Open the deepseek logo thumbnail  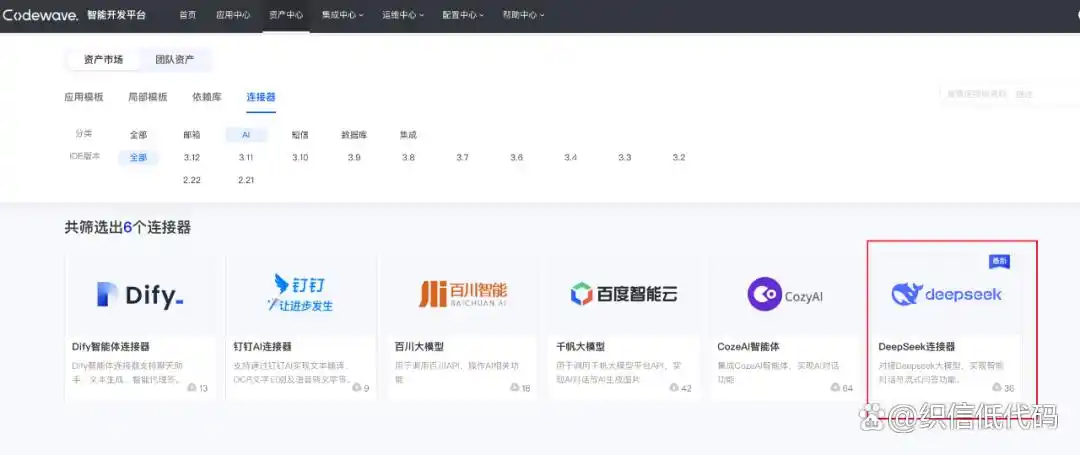click(x=946, y=295)
